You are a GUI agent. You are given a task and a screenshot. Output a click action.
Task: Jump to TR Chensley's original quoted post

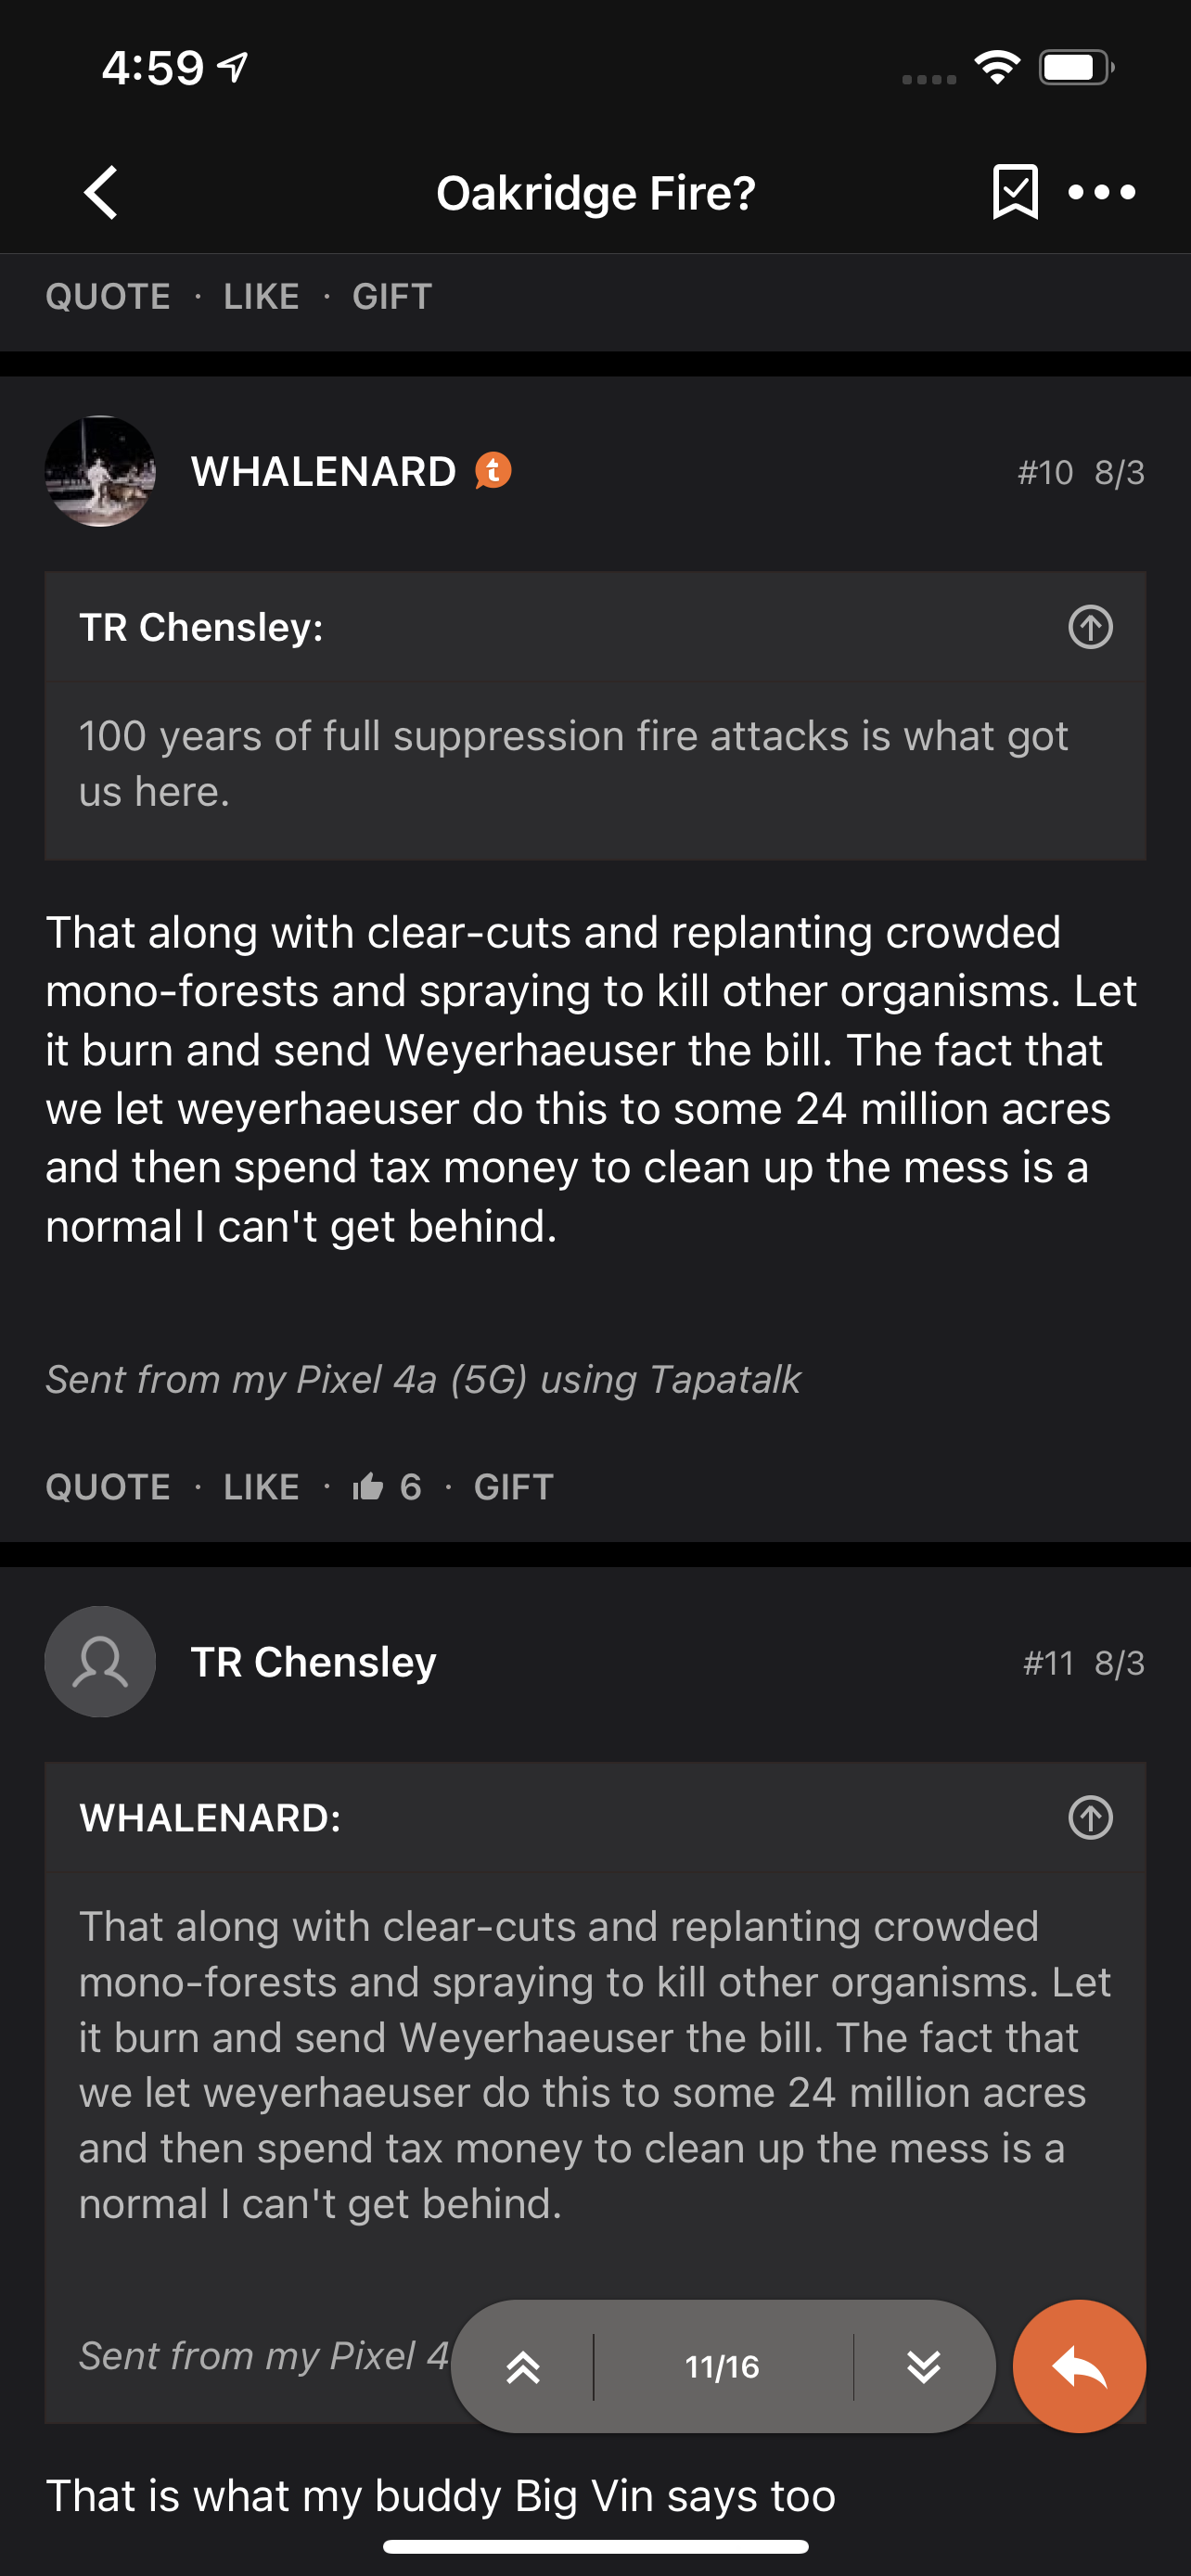point(1090,628)
